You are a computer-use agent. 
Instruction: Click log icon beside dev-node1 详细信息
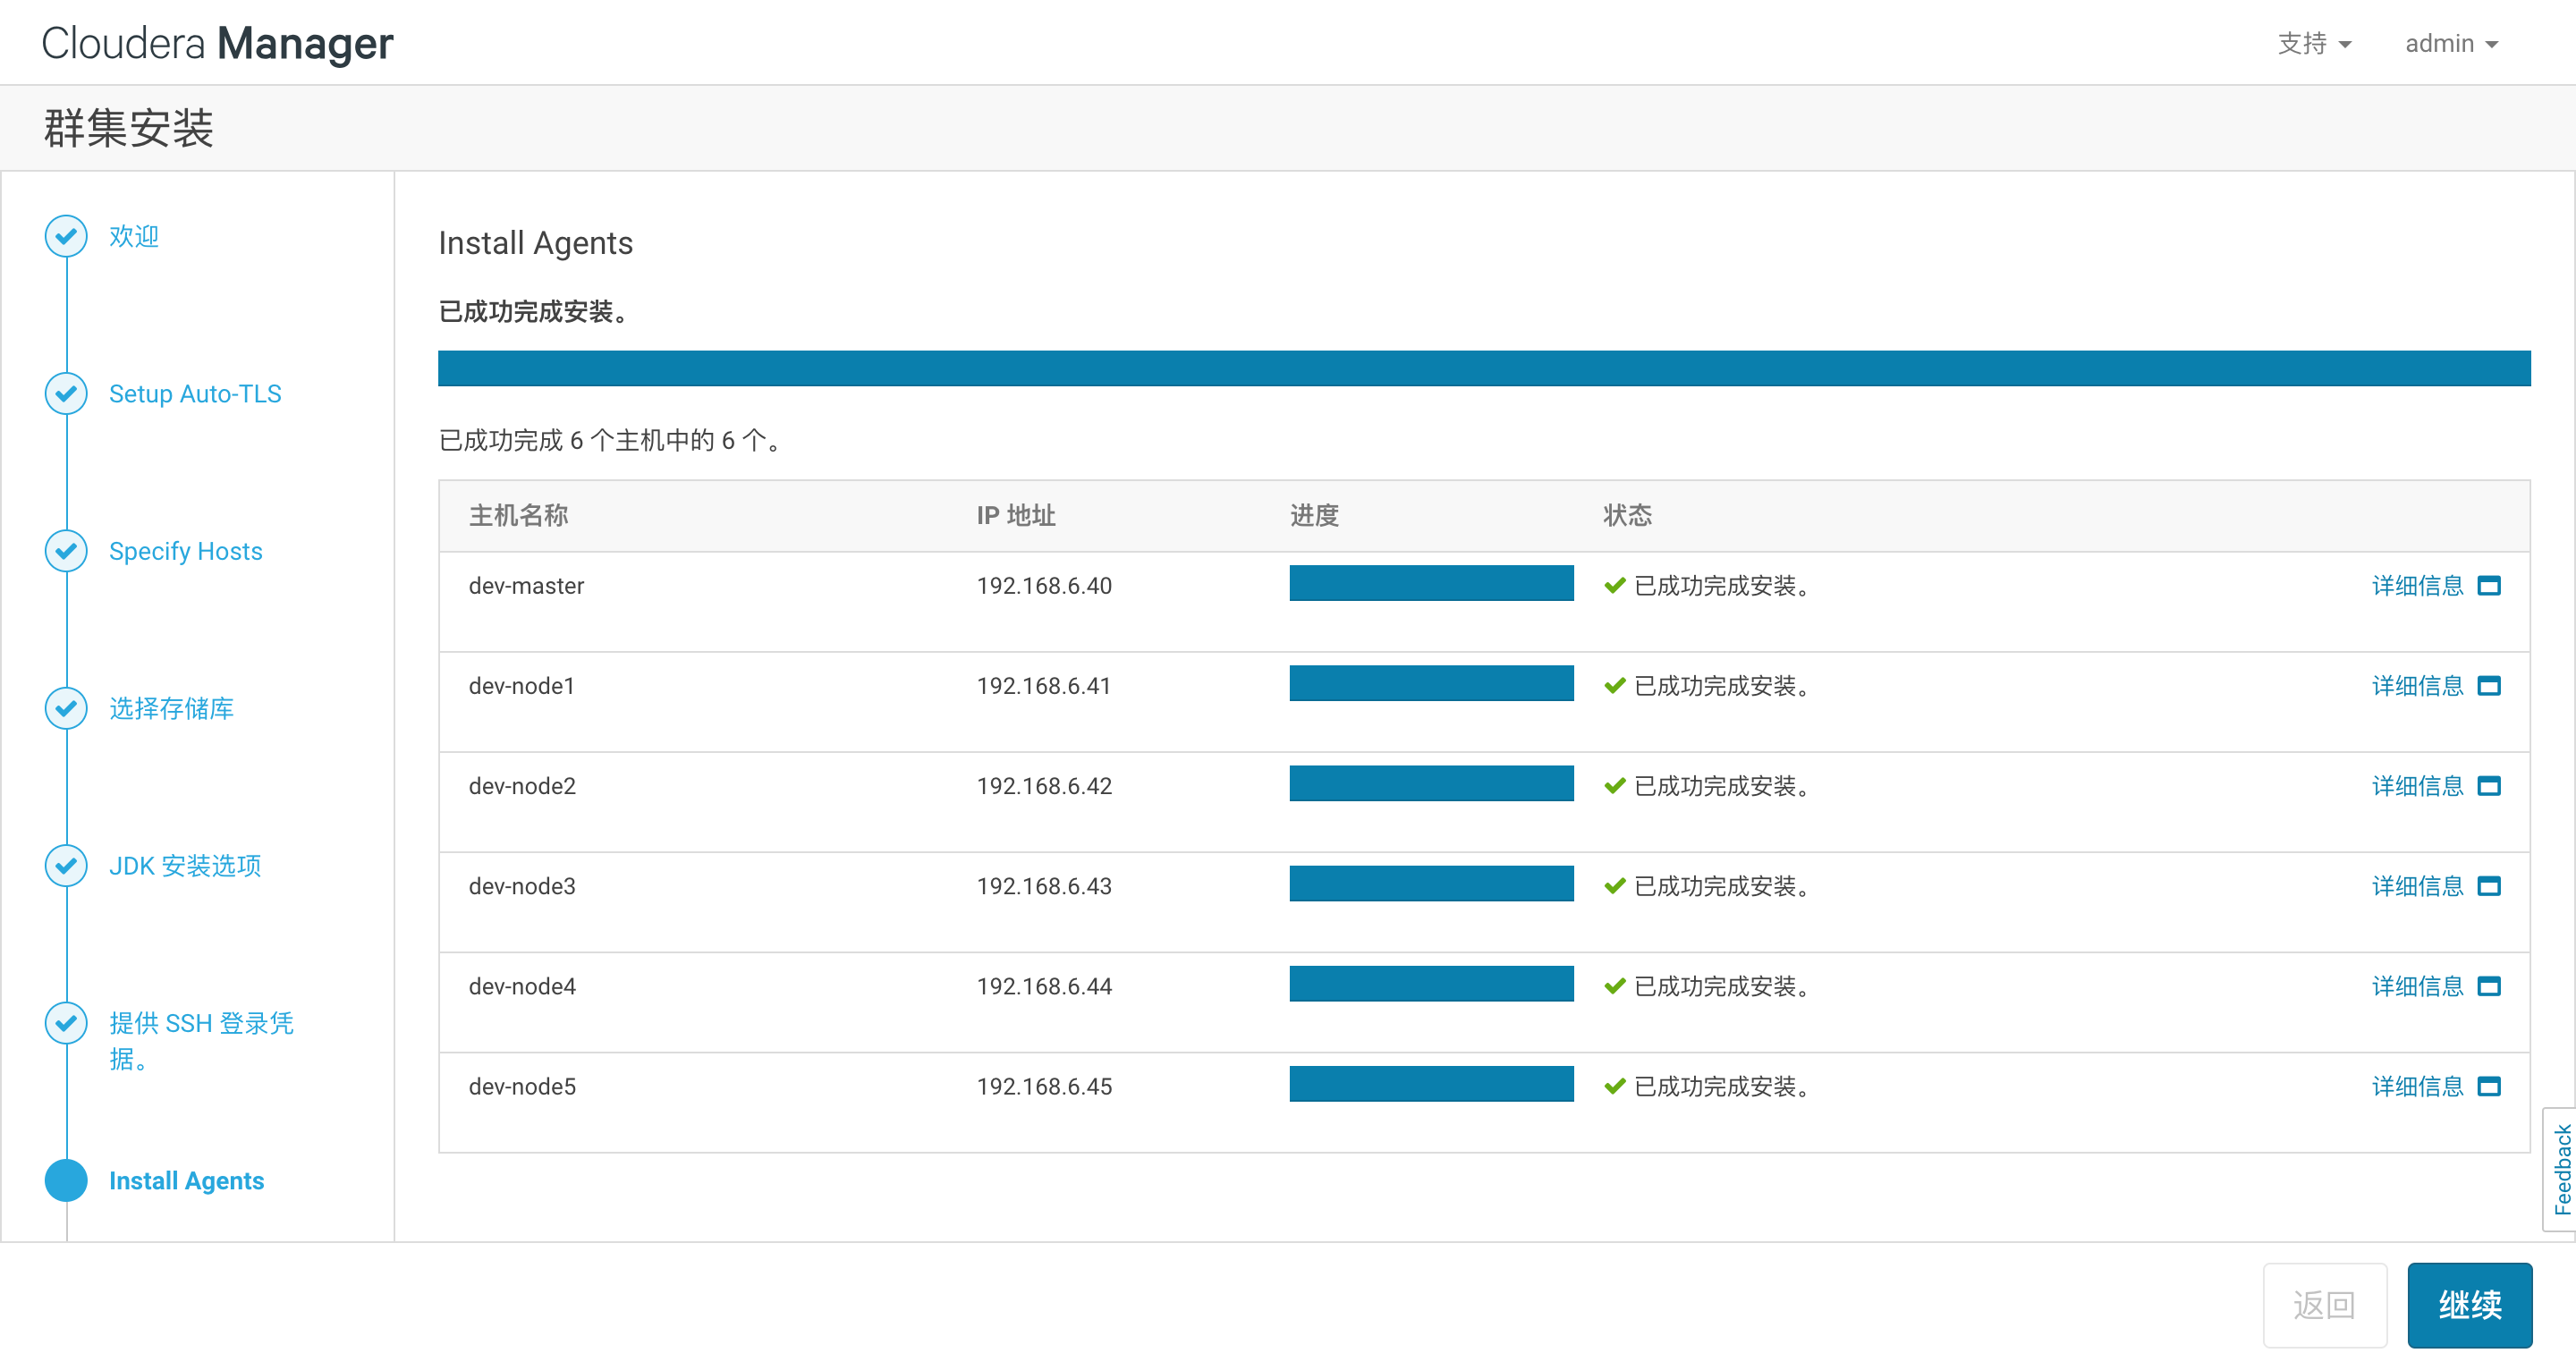click(2491, 686)
